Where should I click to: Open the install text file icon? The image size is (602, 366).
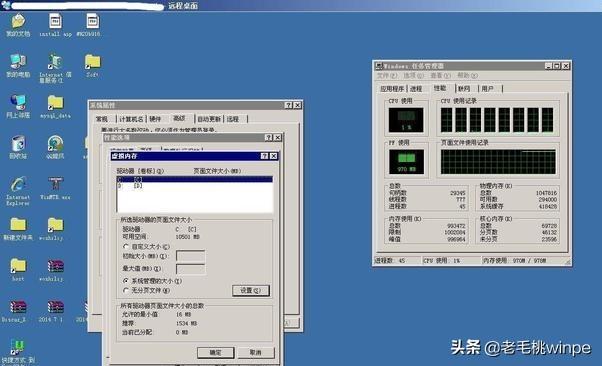55,22
